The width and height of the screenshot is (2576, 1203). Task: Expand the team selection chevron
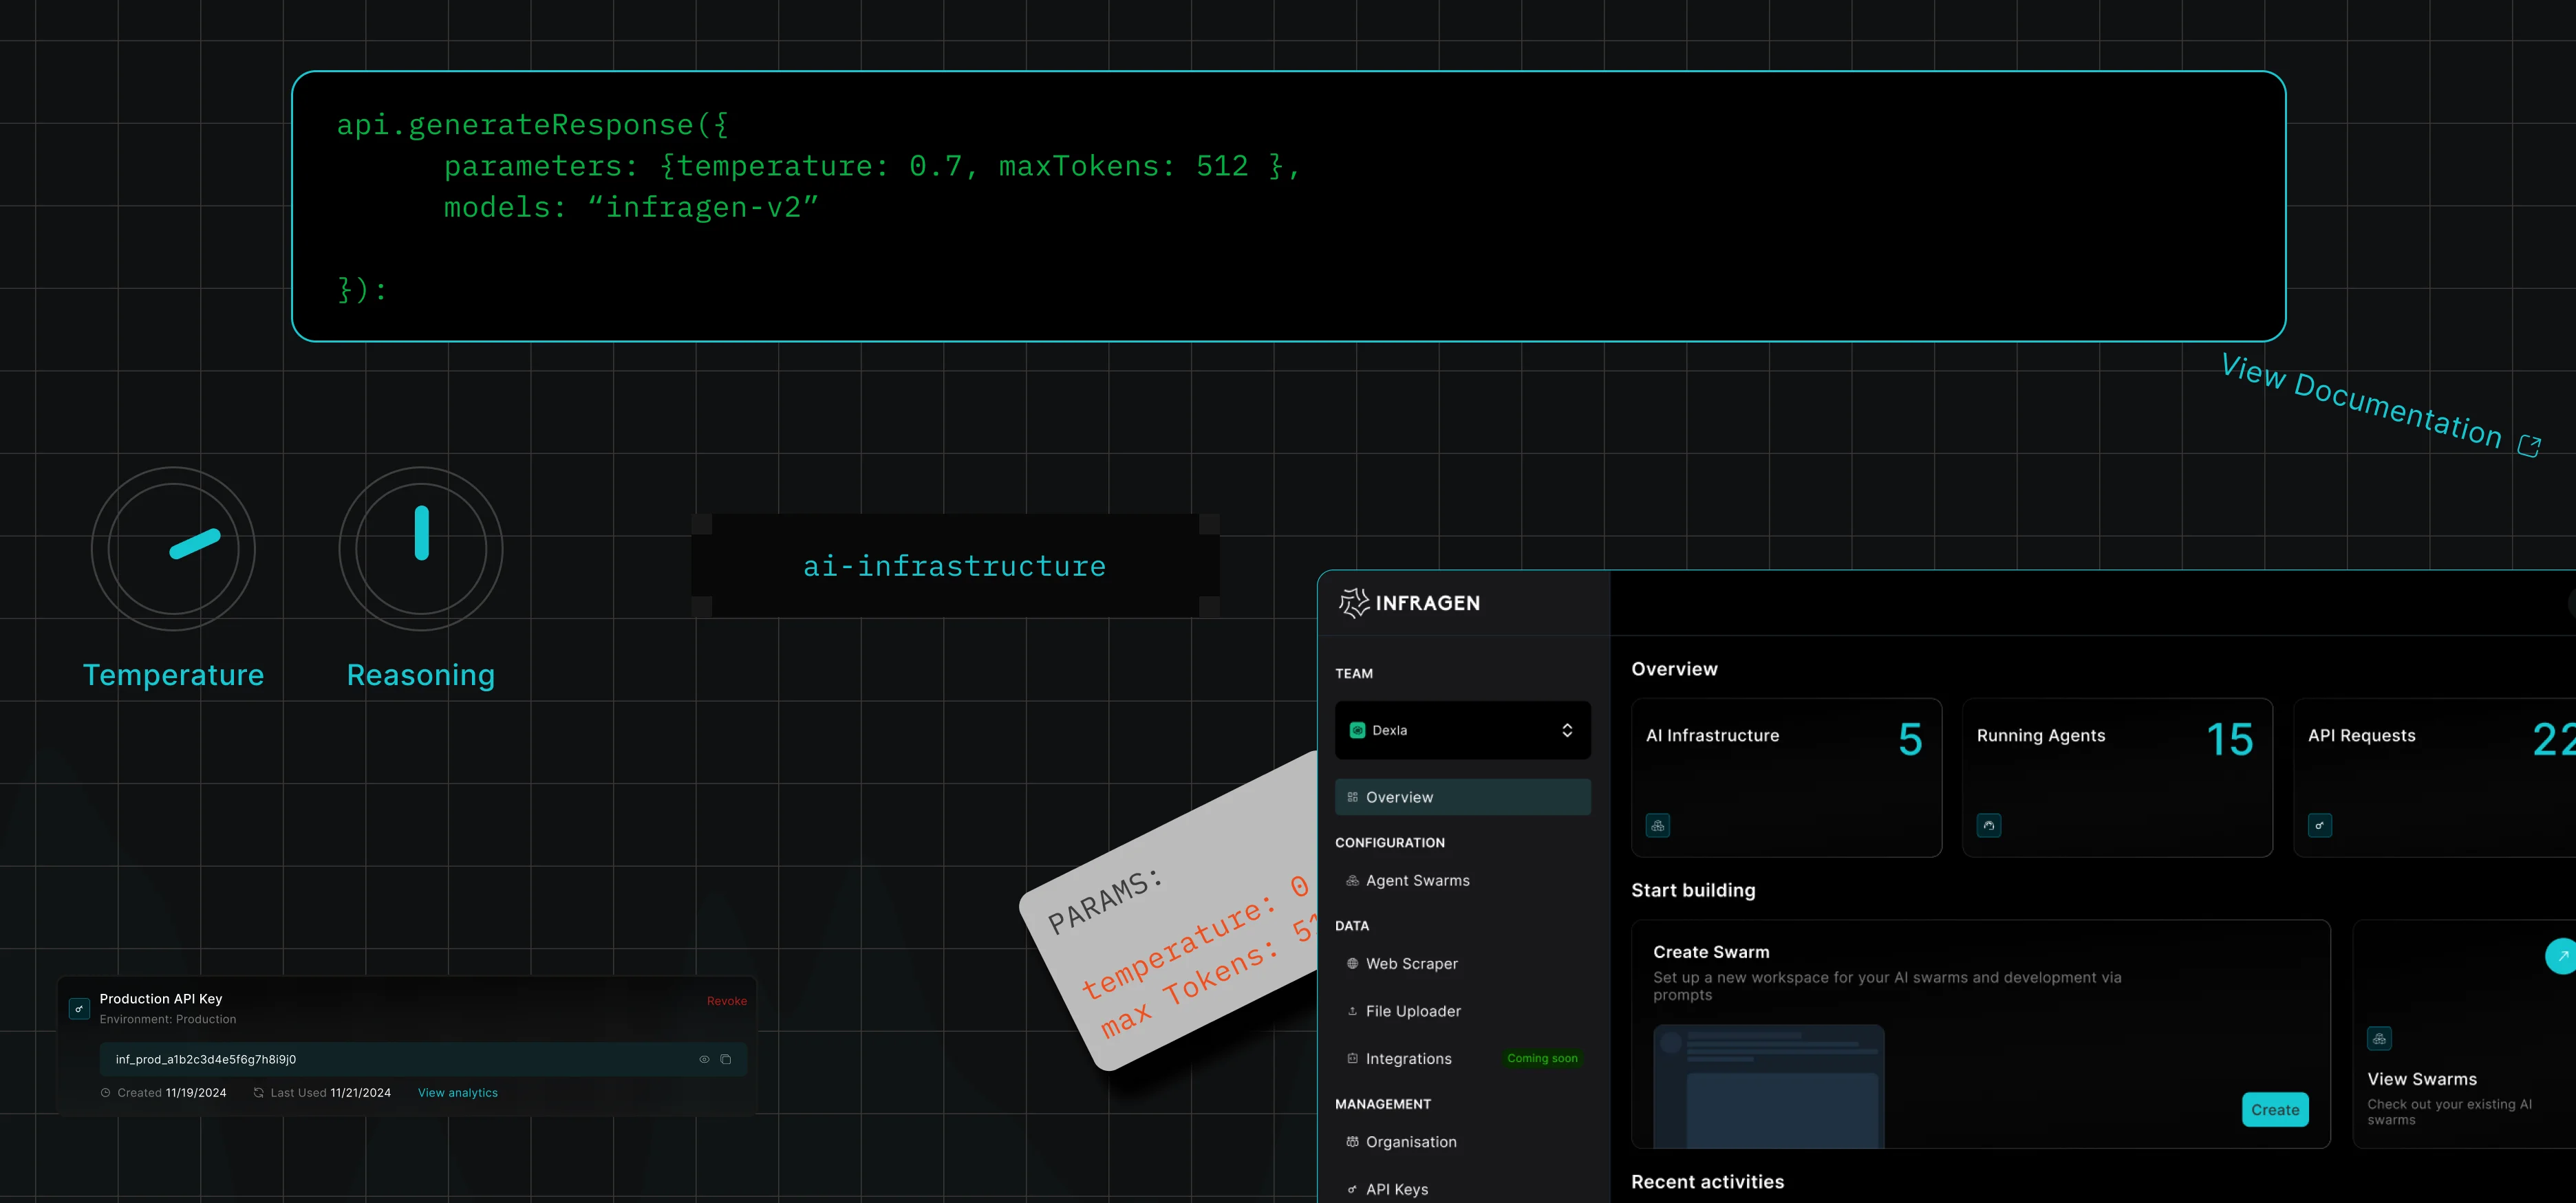click(x=1568, y=730)
